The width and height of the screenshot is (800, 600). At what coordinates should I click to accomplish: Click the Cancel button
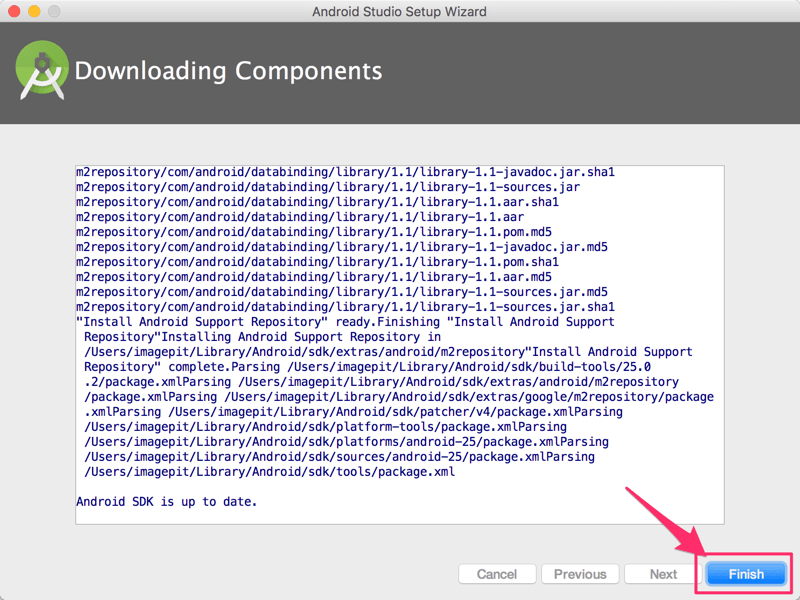[x=497, y=574]
